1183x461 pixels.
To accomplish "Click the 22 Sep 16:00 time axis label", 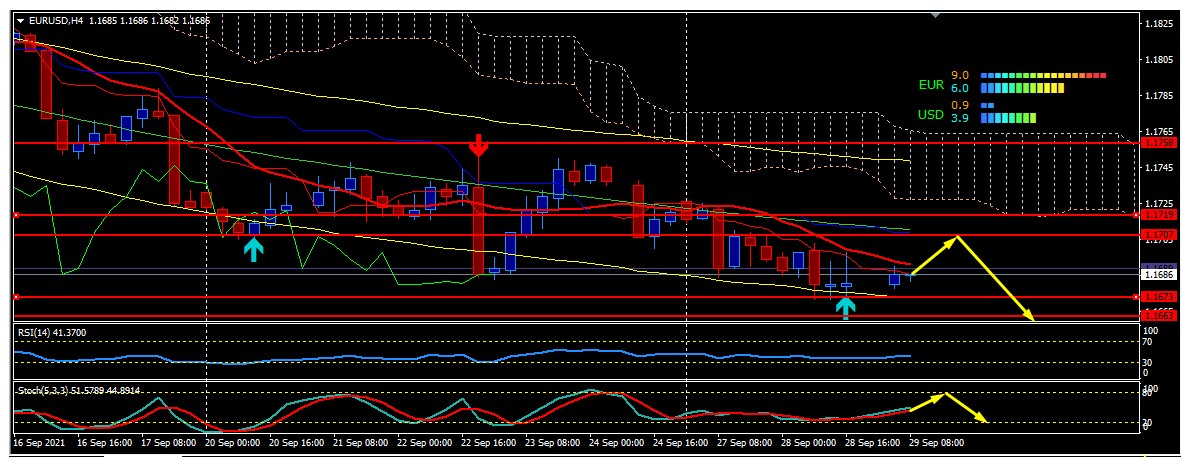I will (x=488, y=441).
